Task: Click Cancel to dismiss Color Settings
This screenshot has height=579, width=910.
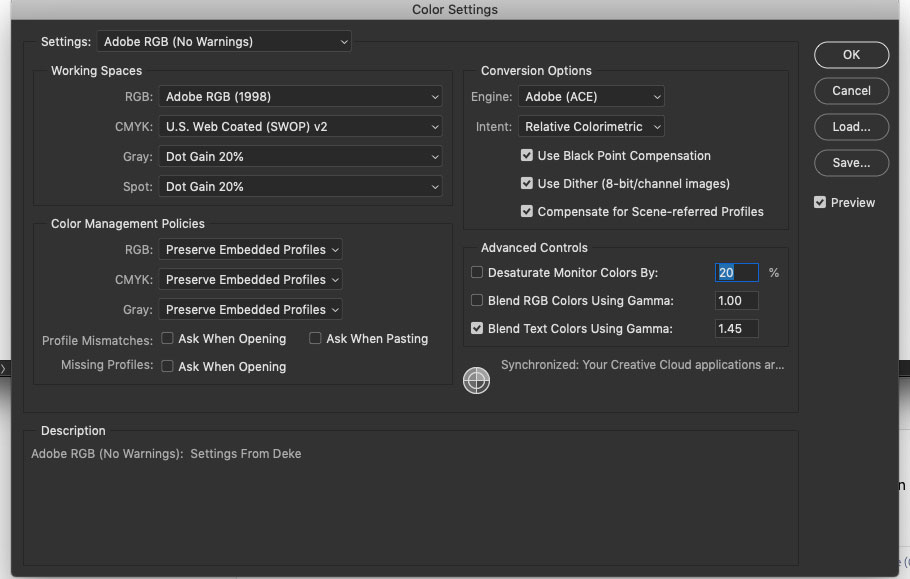Action: click(851, 91)
